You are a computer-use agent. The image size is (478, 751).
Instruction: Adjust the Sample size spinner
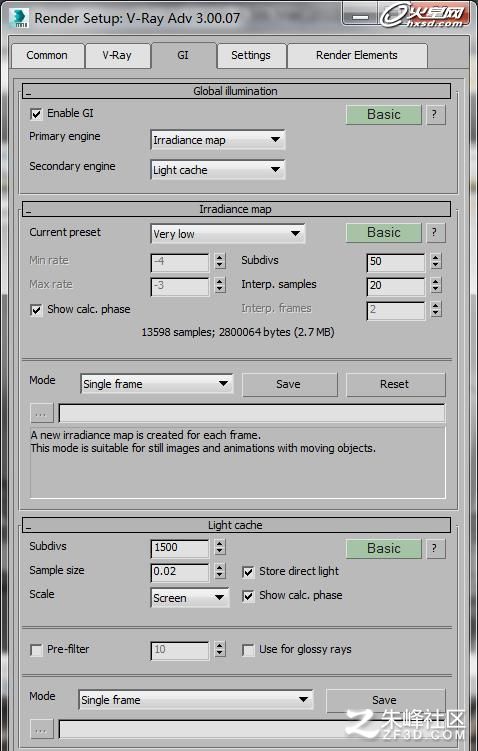pyautogui.click(x=219, y=571)
